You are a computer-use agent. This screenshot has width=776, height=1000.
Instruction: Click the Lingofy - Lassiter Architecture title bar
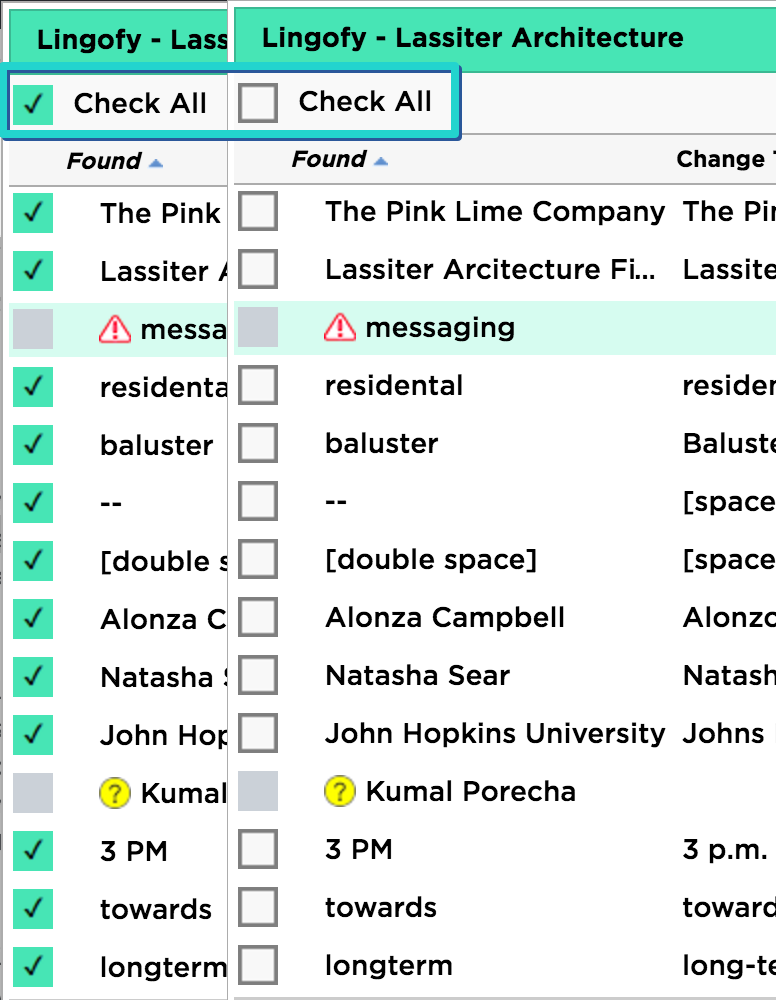[472, 38]
